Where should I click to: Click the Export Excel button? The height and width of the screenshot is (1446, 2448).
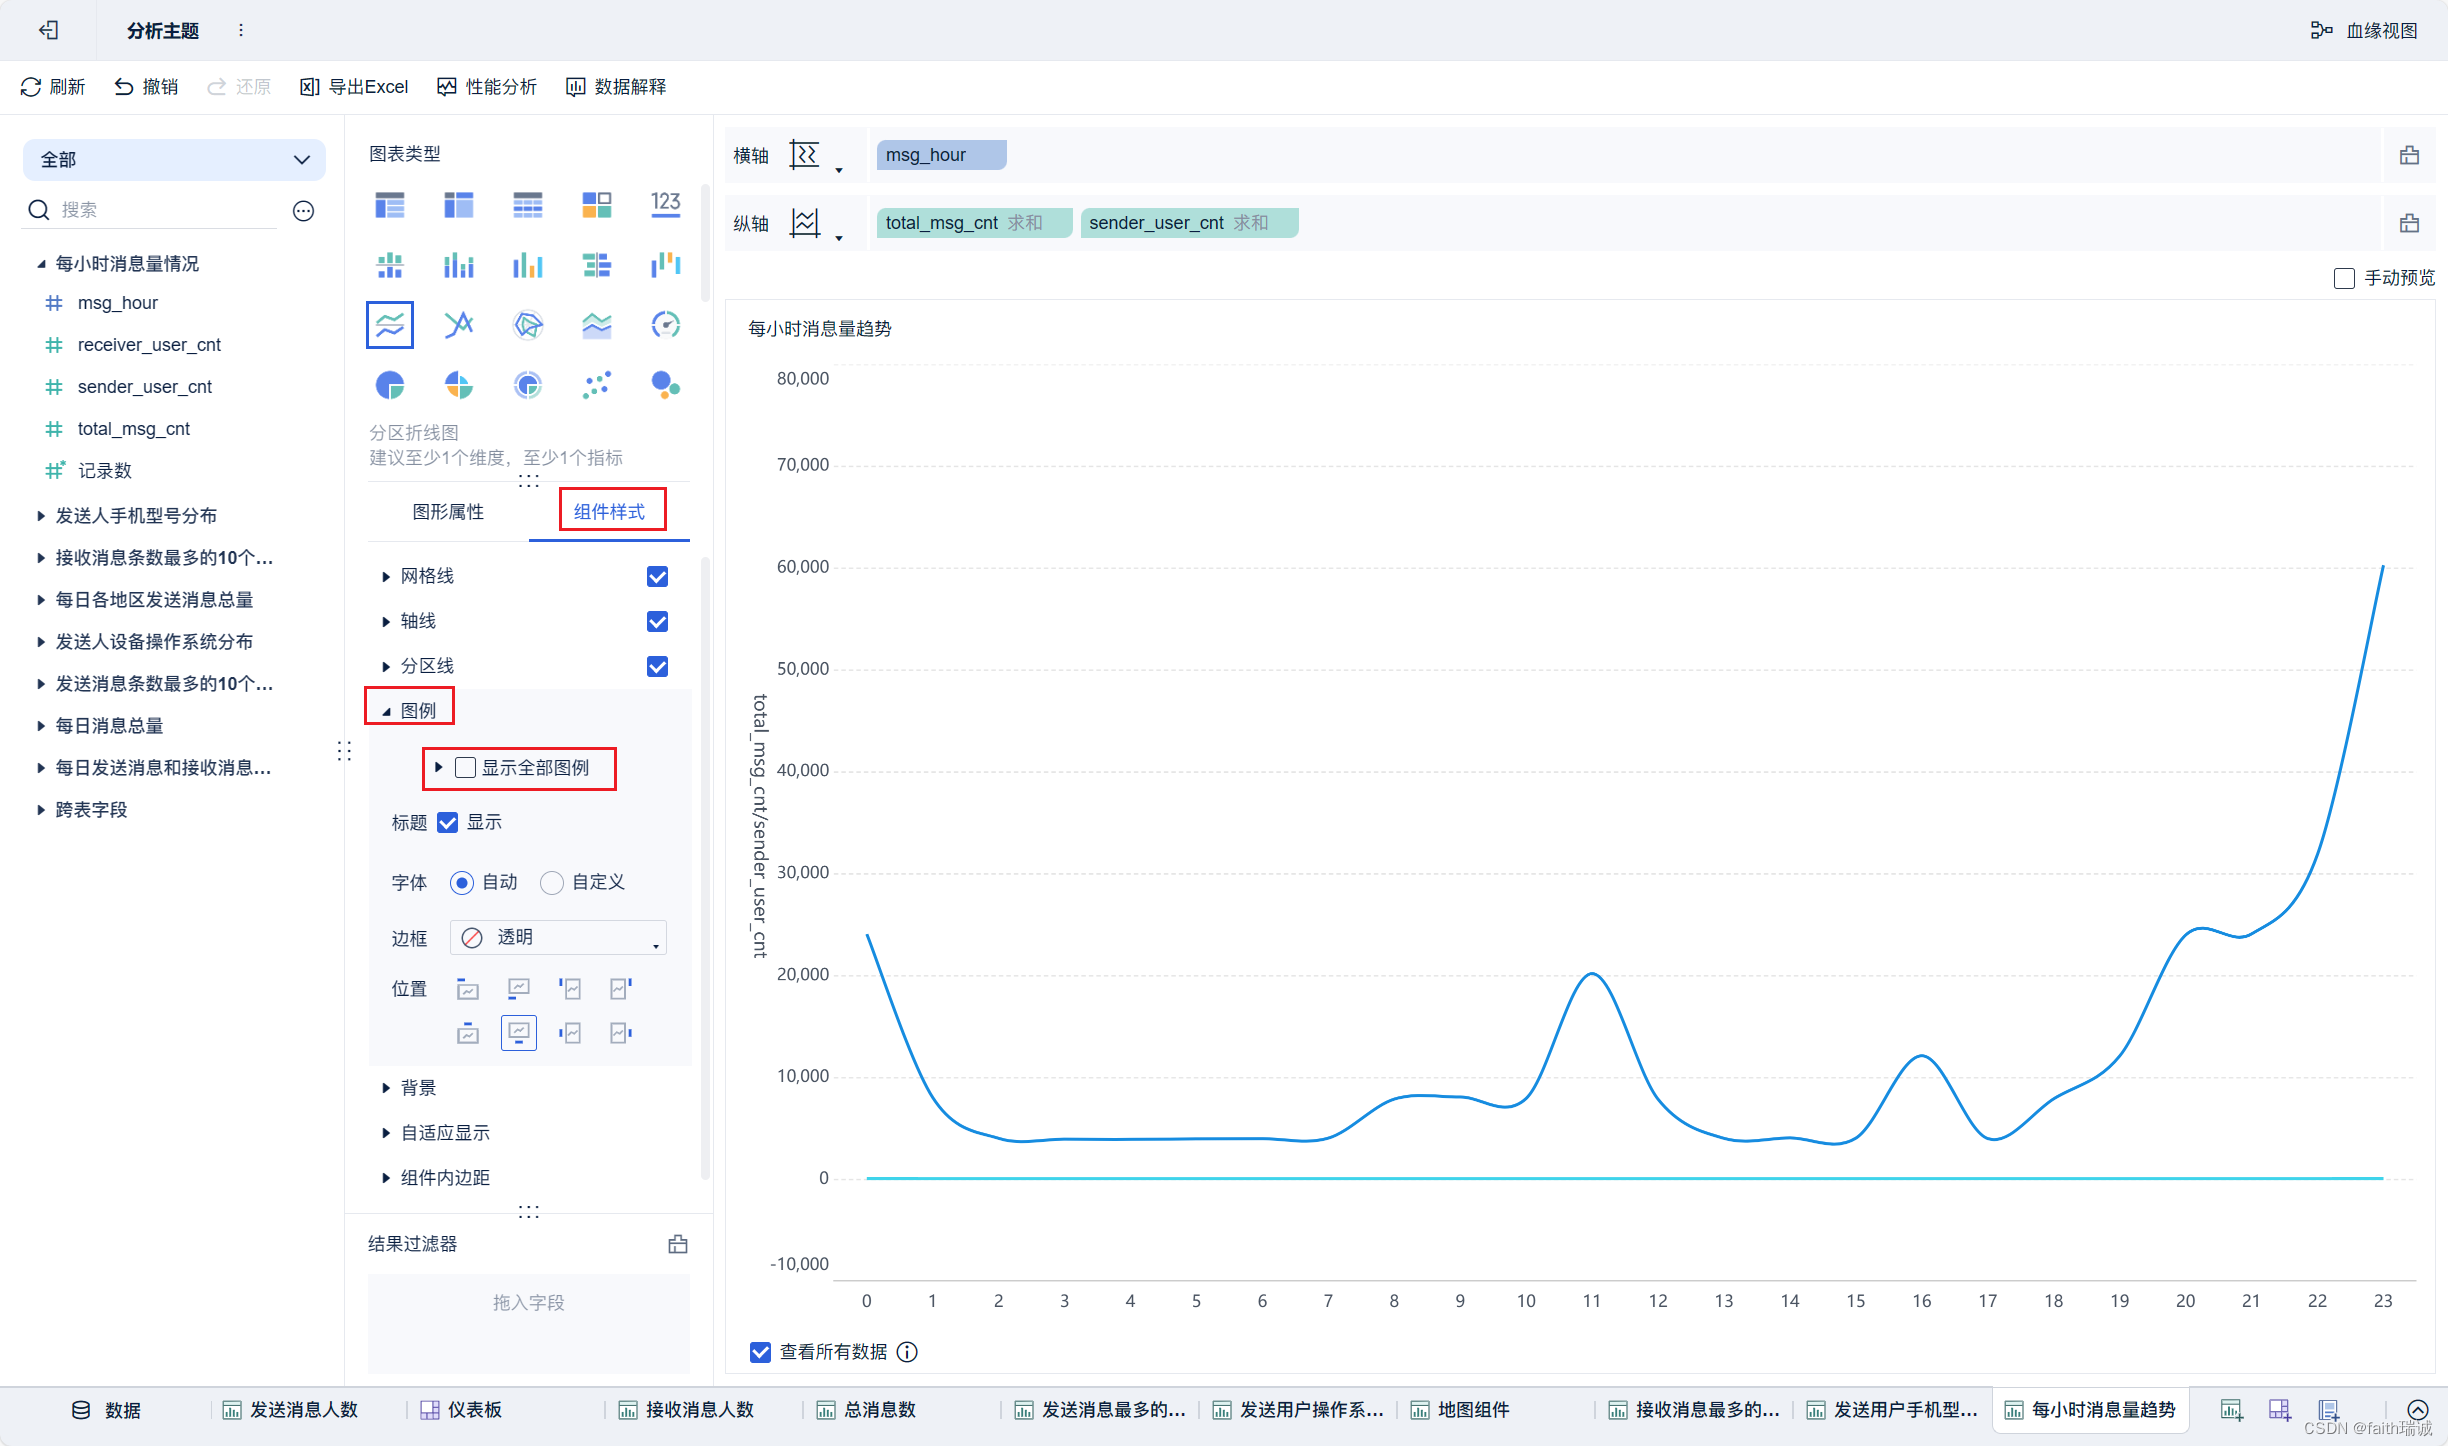[x=354, y=87]
